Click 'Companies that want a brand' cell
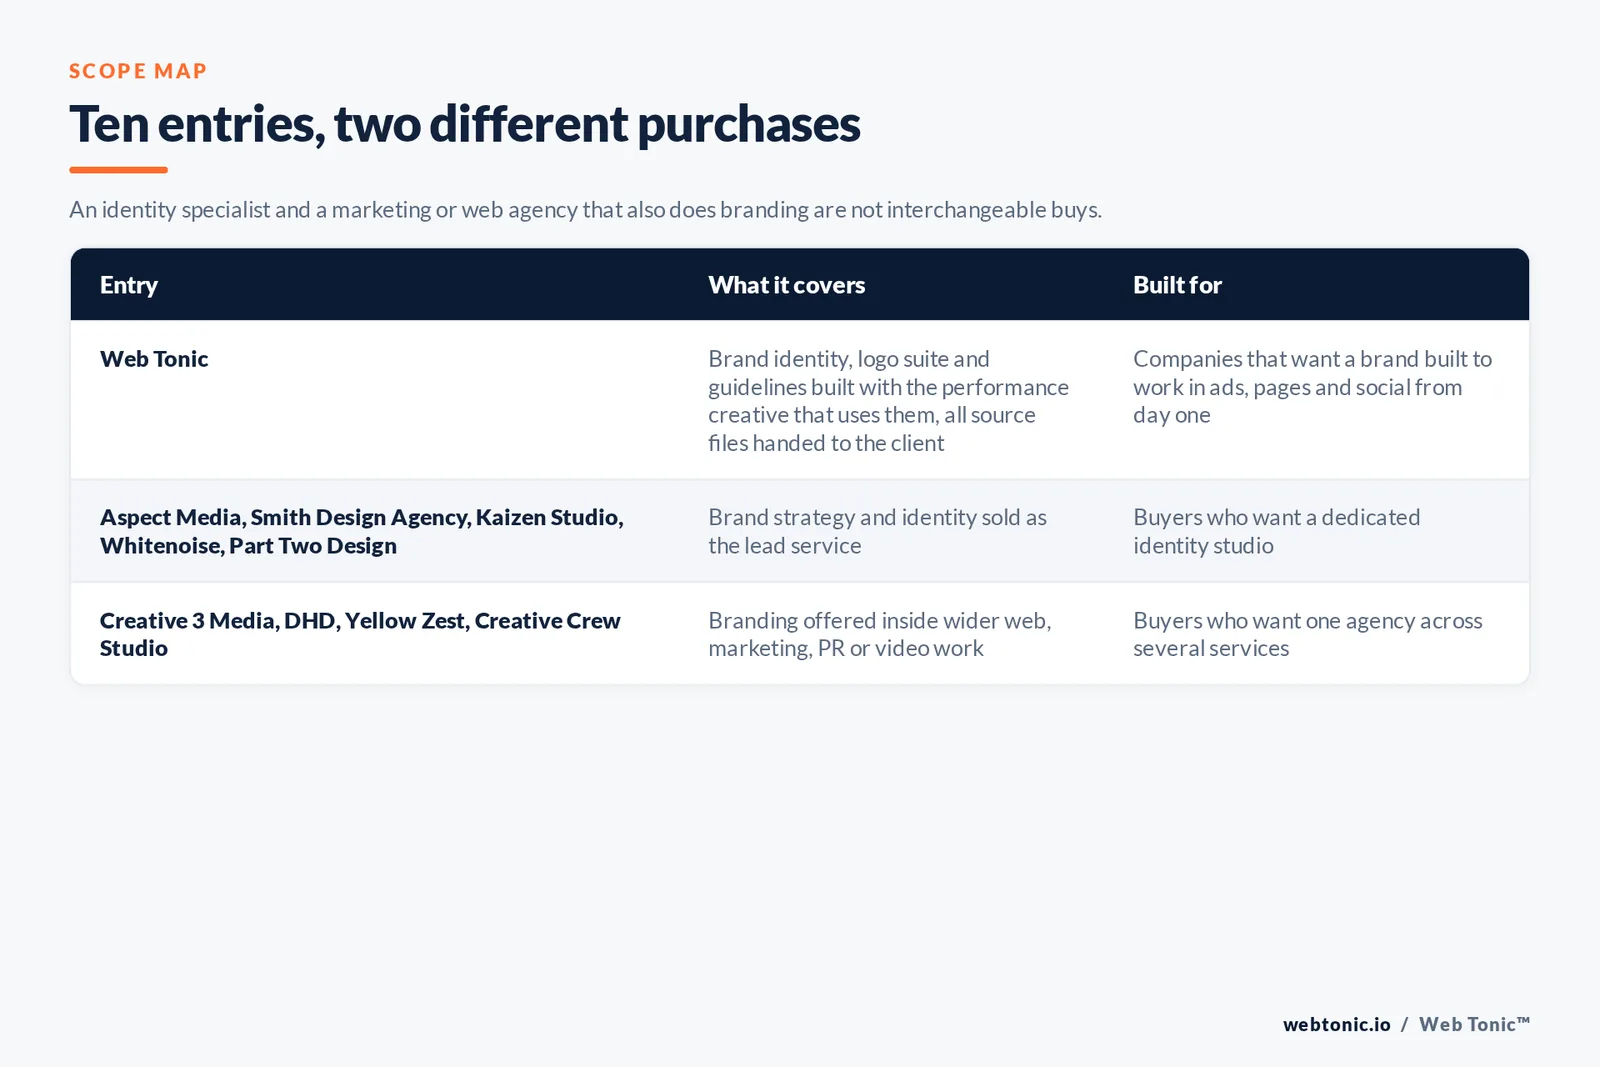This screenshot has width=1600, height=1067. 1312,387
